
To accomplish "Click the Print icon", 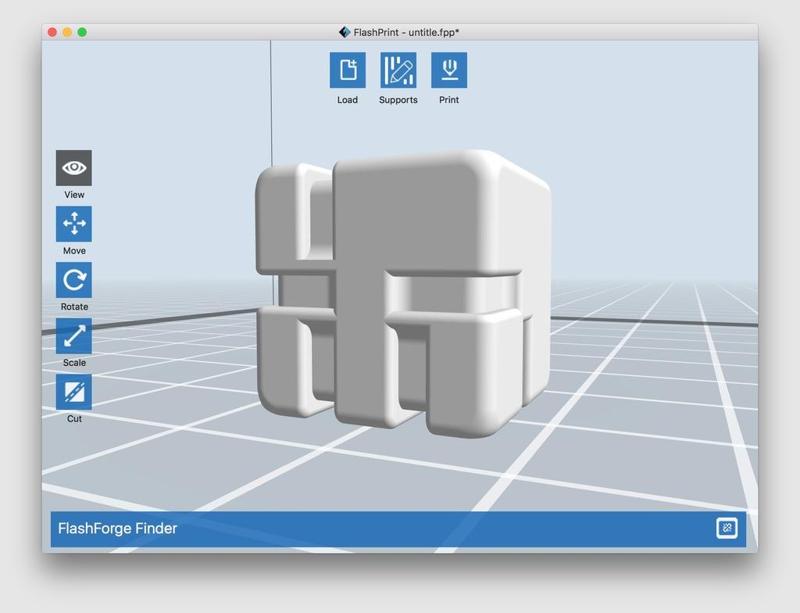I will pos(449,70).
